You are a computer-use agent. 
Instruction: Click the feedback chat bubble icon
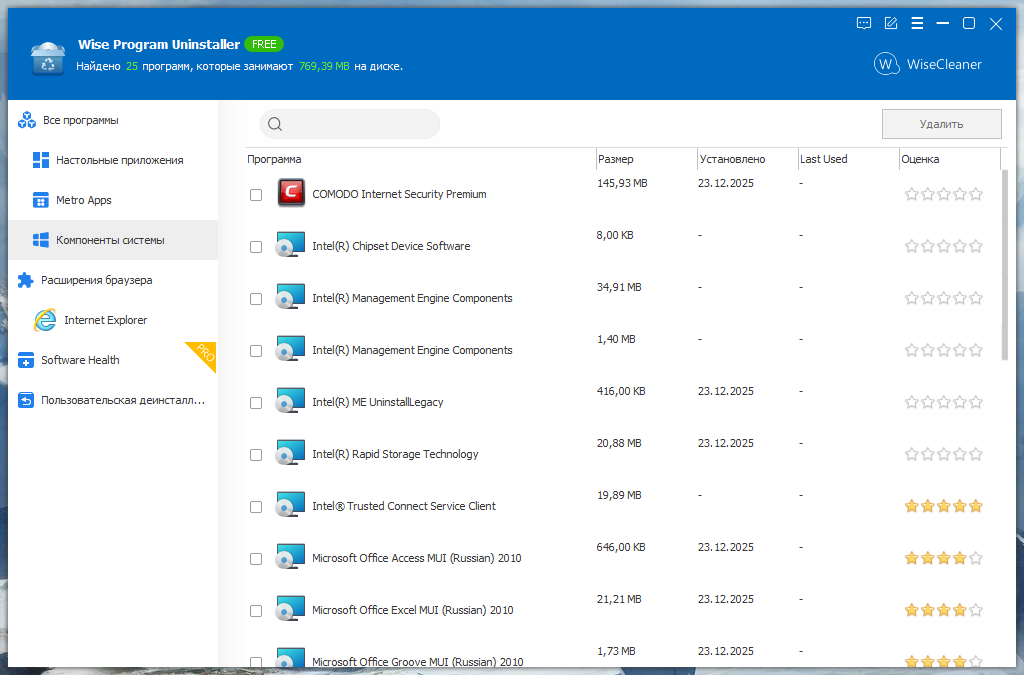tap(864, 23)
